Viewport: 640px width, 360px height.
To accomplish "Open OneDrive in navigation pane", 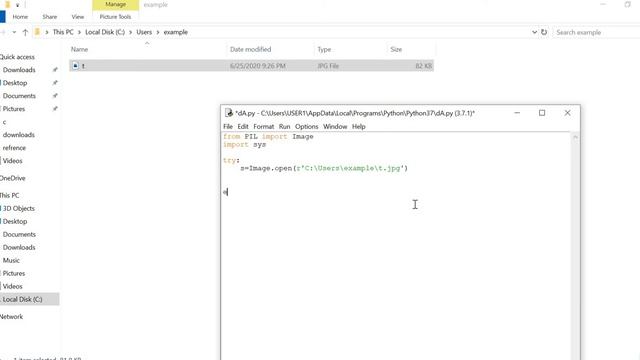I will coord(13,178).
